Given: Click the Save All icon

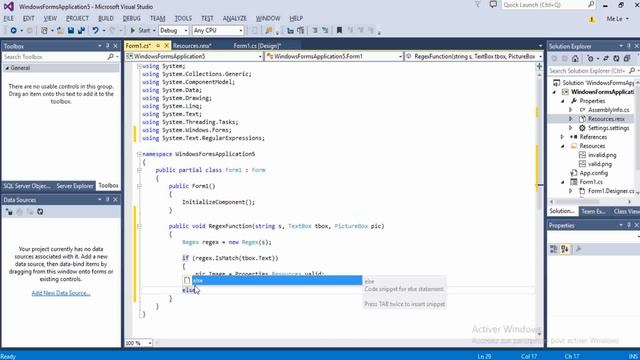Looking at the screenshot, I should point(81,31).
